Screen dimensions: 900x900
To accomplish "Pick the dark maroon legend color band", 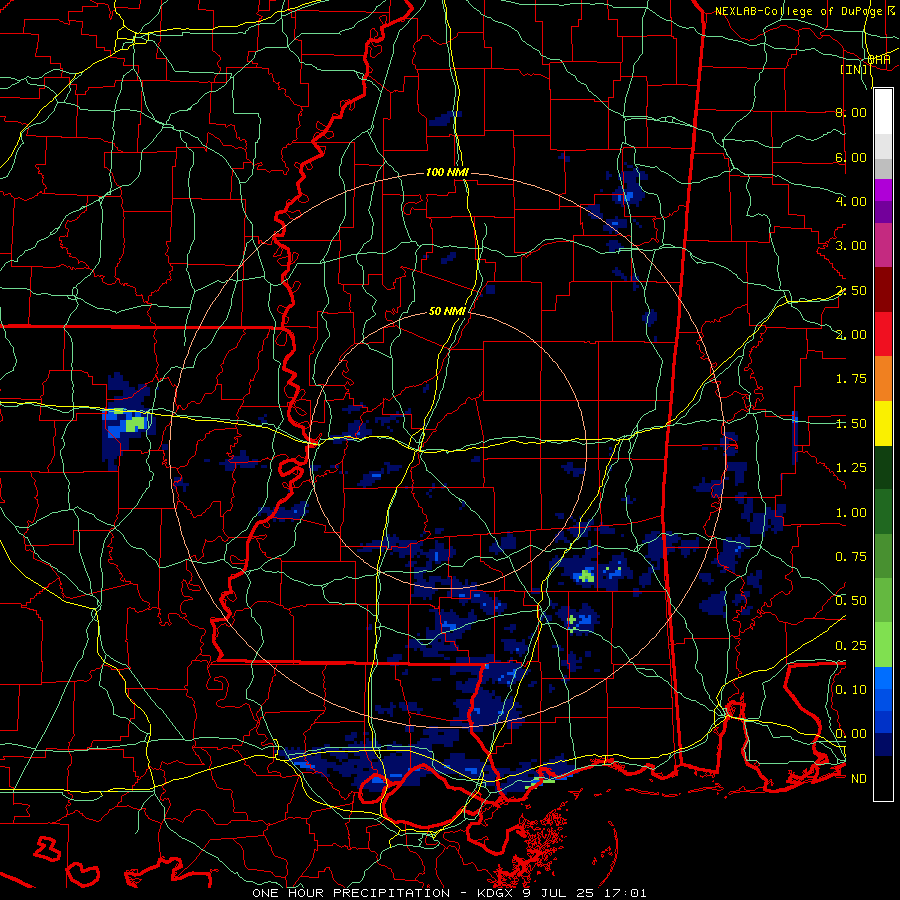I will click(x=883, y=290).
